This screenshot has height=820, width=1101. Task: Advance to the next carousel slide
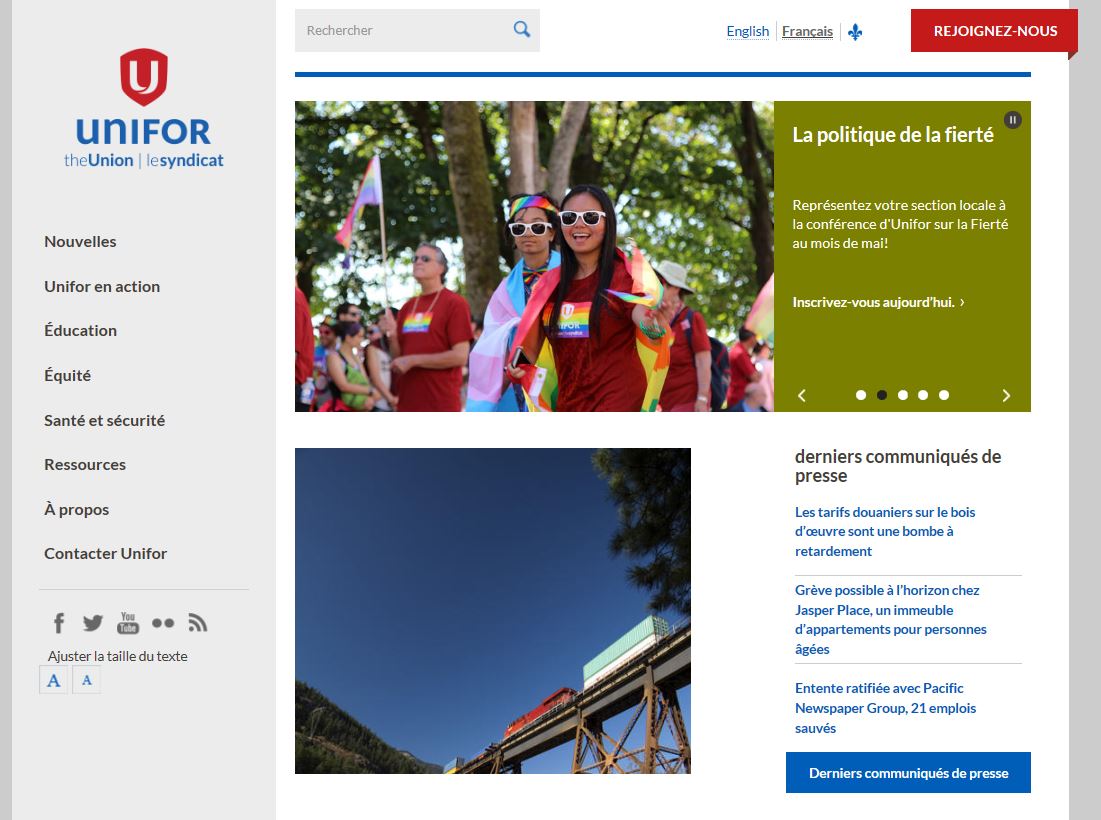pos(1006,396)
